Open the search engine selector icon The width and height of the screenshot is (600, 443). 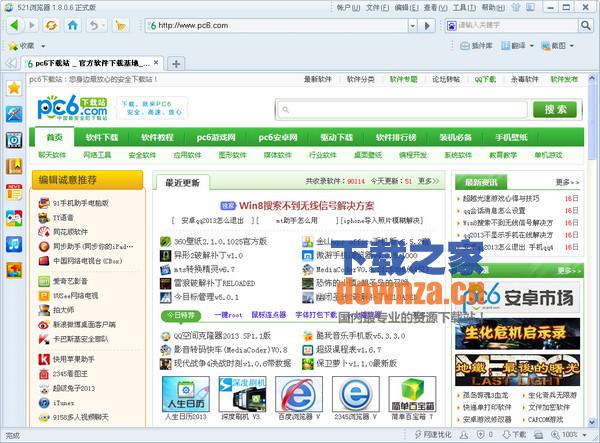click(x=452, y=26)
